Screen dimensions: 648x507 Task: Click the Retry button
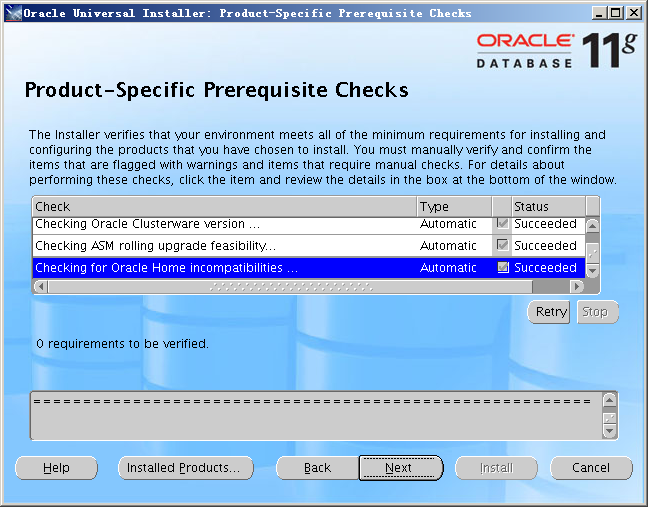coord(551,312)
